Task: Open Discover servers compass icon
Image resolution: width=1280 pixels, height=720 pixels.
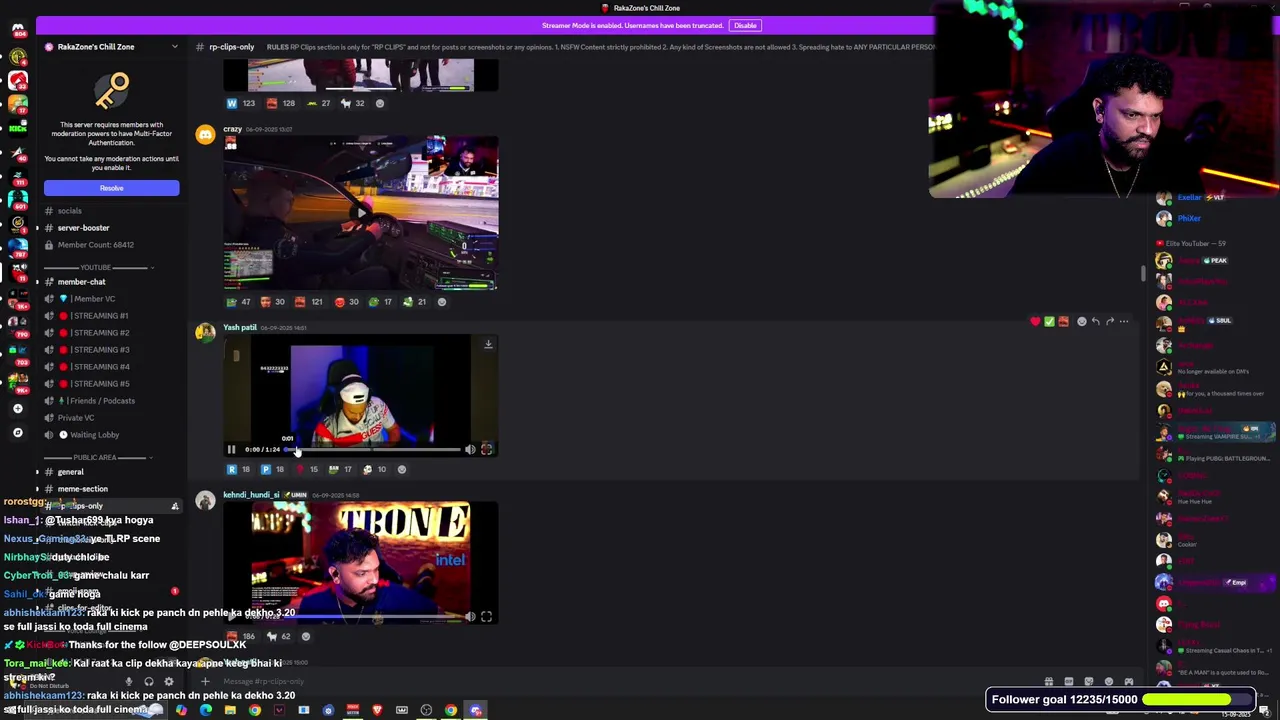Action: click(x=18, y=432)
